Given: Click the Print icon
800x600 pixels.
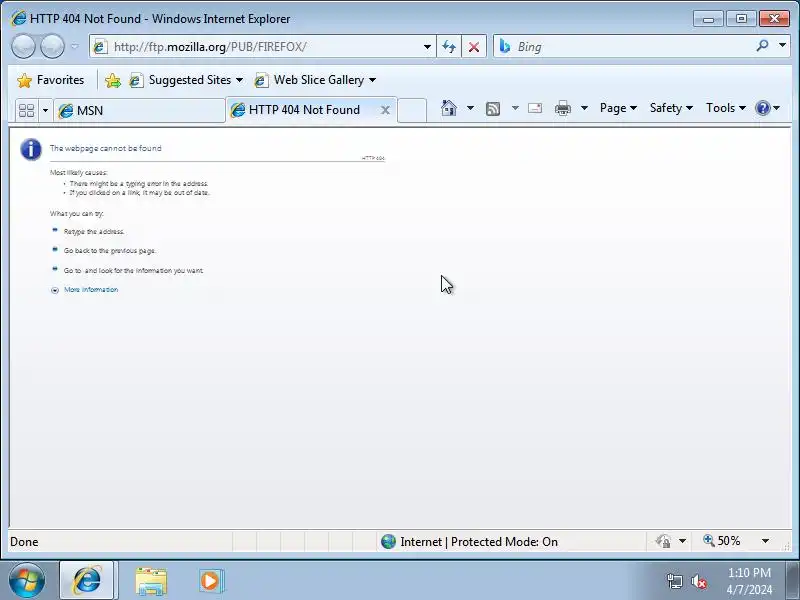Looking at the screenshot, I should (563, 108).
